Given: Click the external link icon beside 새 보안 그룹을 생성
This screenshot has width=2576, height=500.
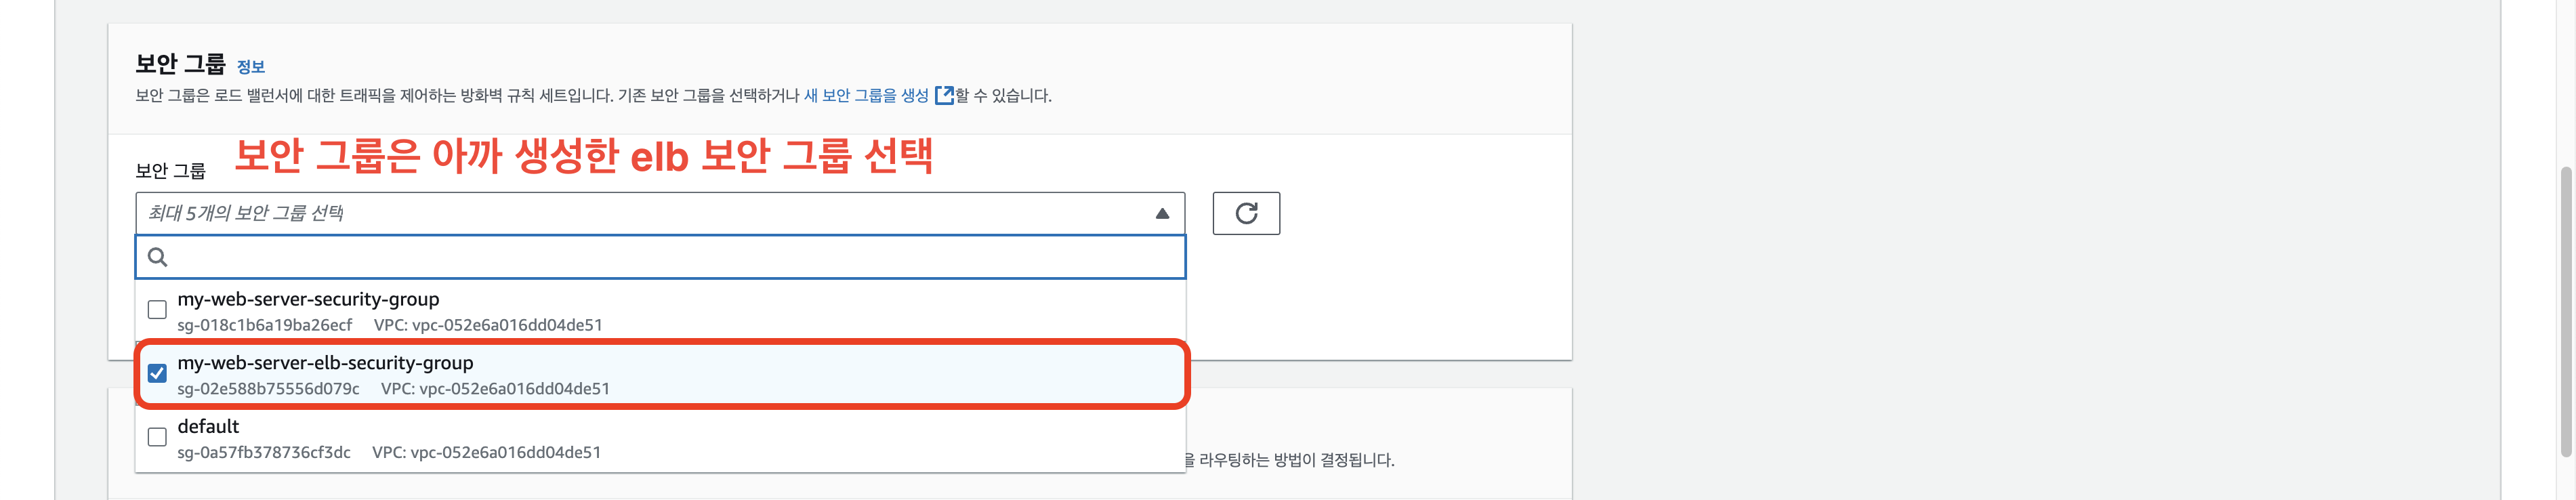Looking at the screenshot, I should (943, 96).
